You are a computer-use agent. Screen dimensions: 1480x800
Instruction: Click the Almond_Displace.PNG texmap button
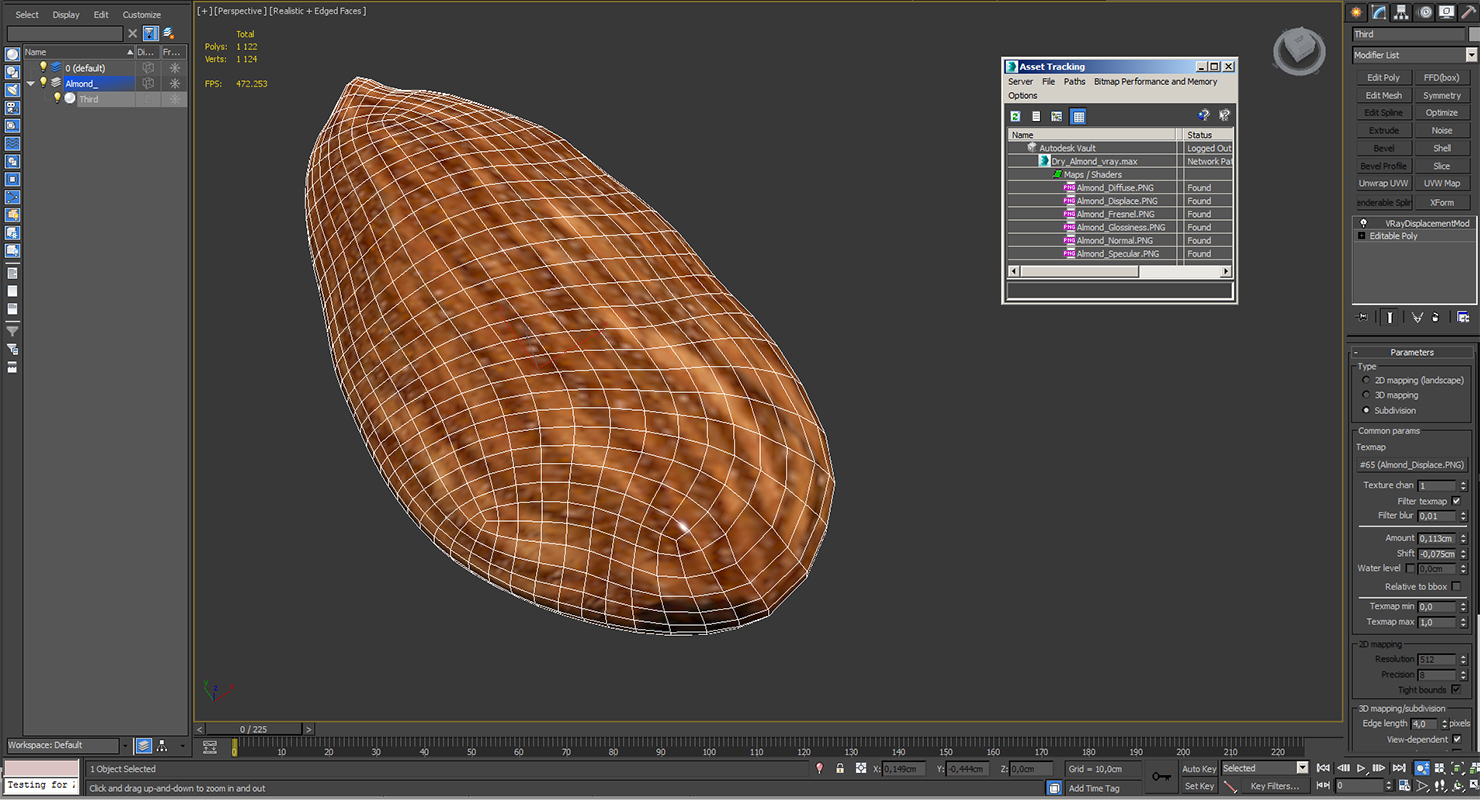tap(1411, 465)
